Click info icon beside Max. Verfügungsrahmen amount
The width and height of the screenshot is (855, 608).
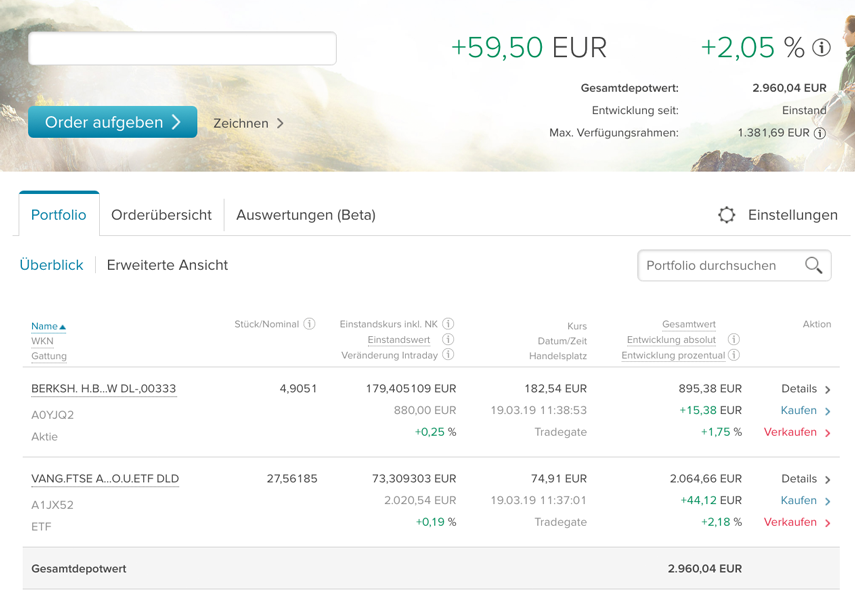(820, 133)
